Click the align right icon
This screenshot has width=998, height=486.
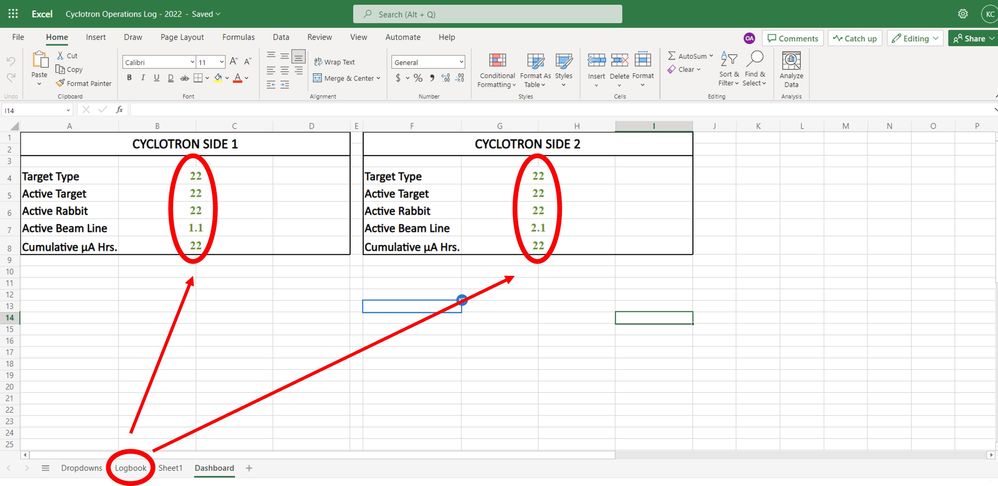tap(298, 70)
